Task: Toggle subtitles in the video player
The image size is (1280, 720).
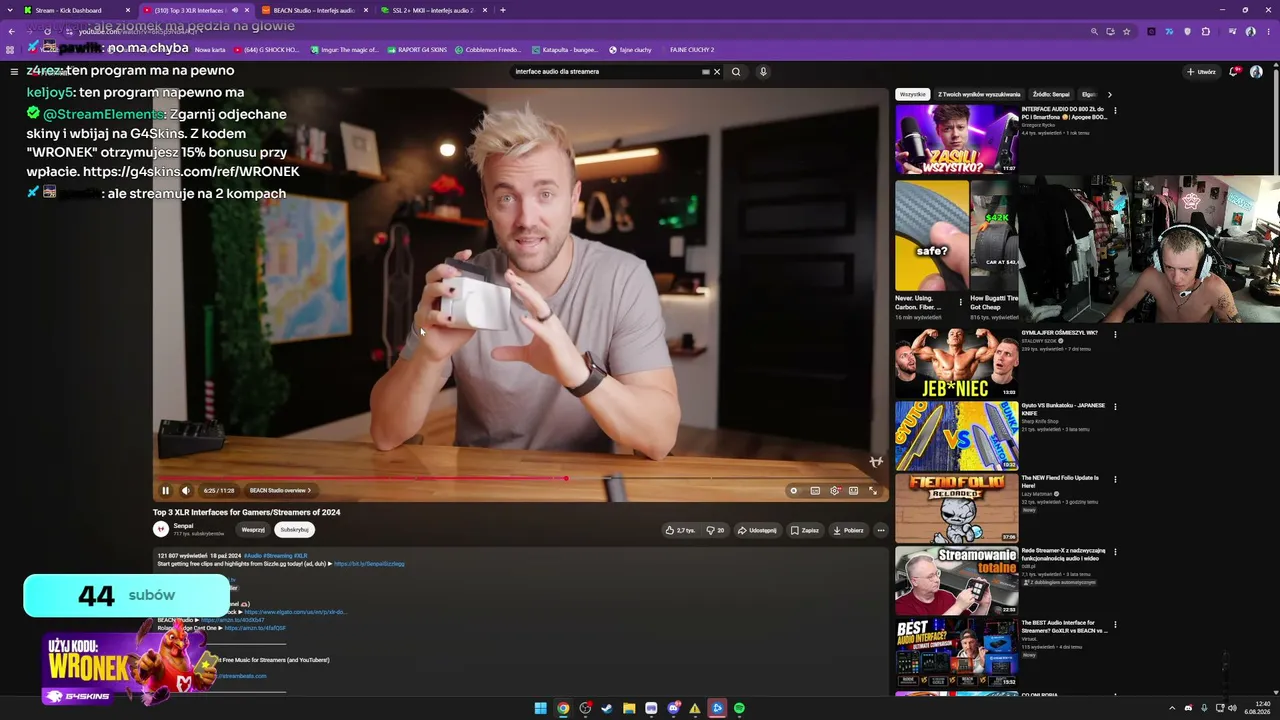Action: tap(815, 491)
